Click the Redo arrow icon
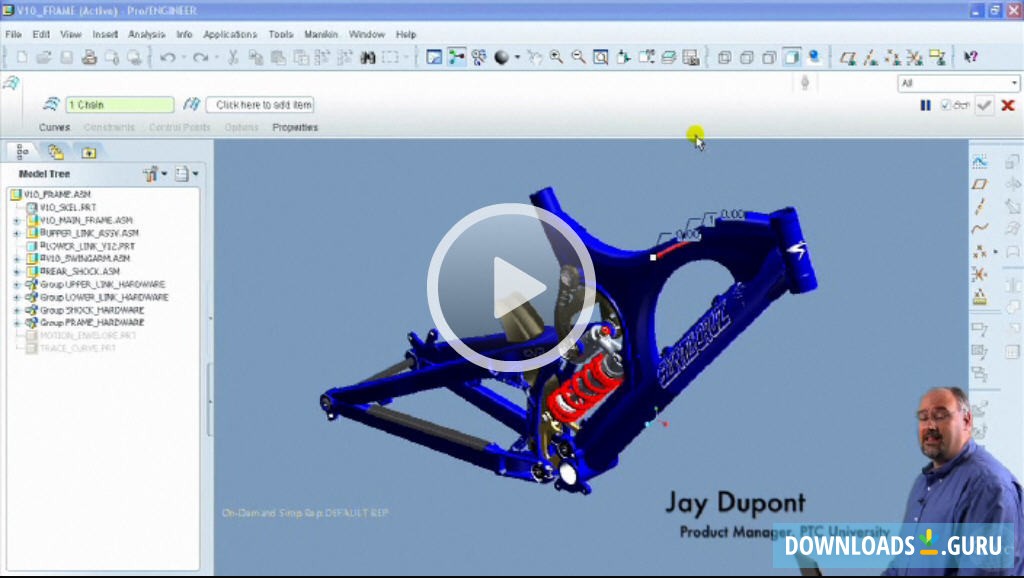 200,57
